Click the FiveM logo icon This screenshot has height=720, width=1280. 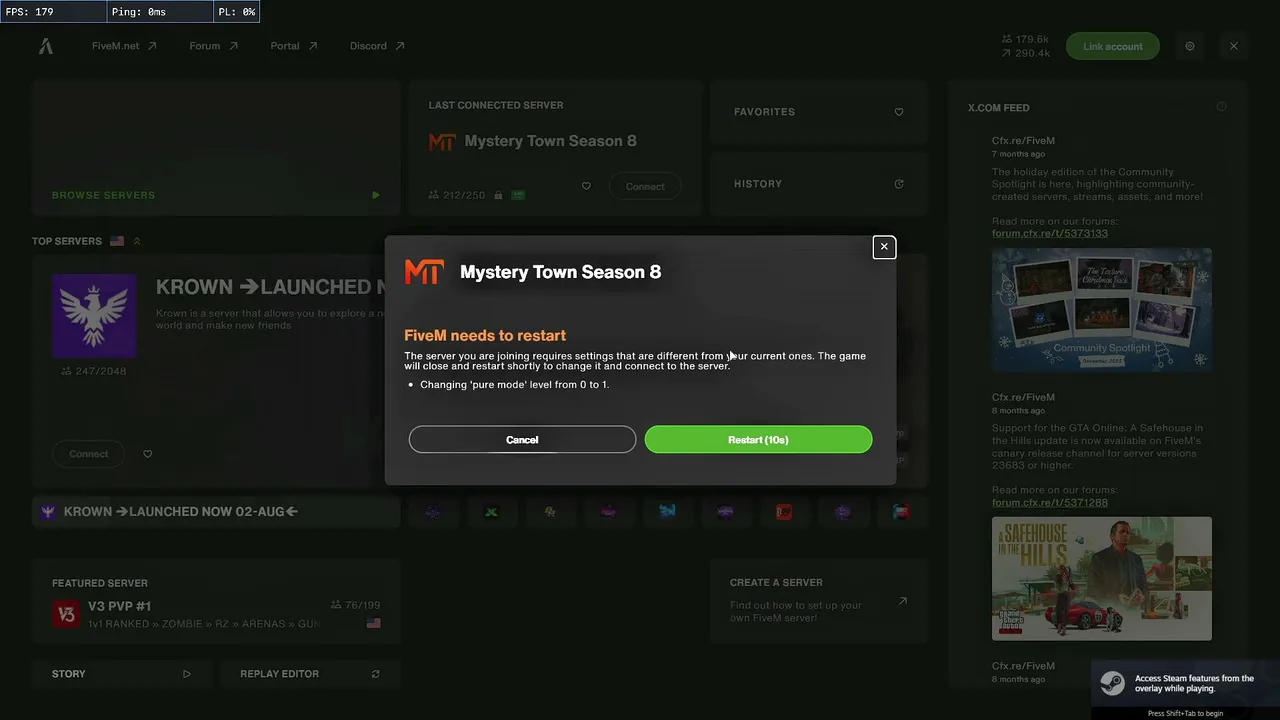click(x=46, y=46)
